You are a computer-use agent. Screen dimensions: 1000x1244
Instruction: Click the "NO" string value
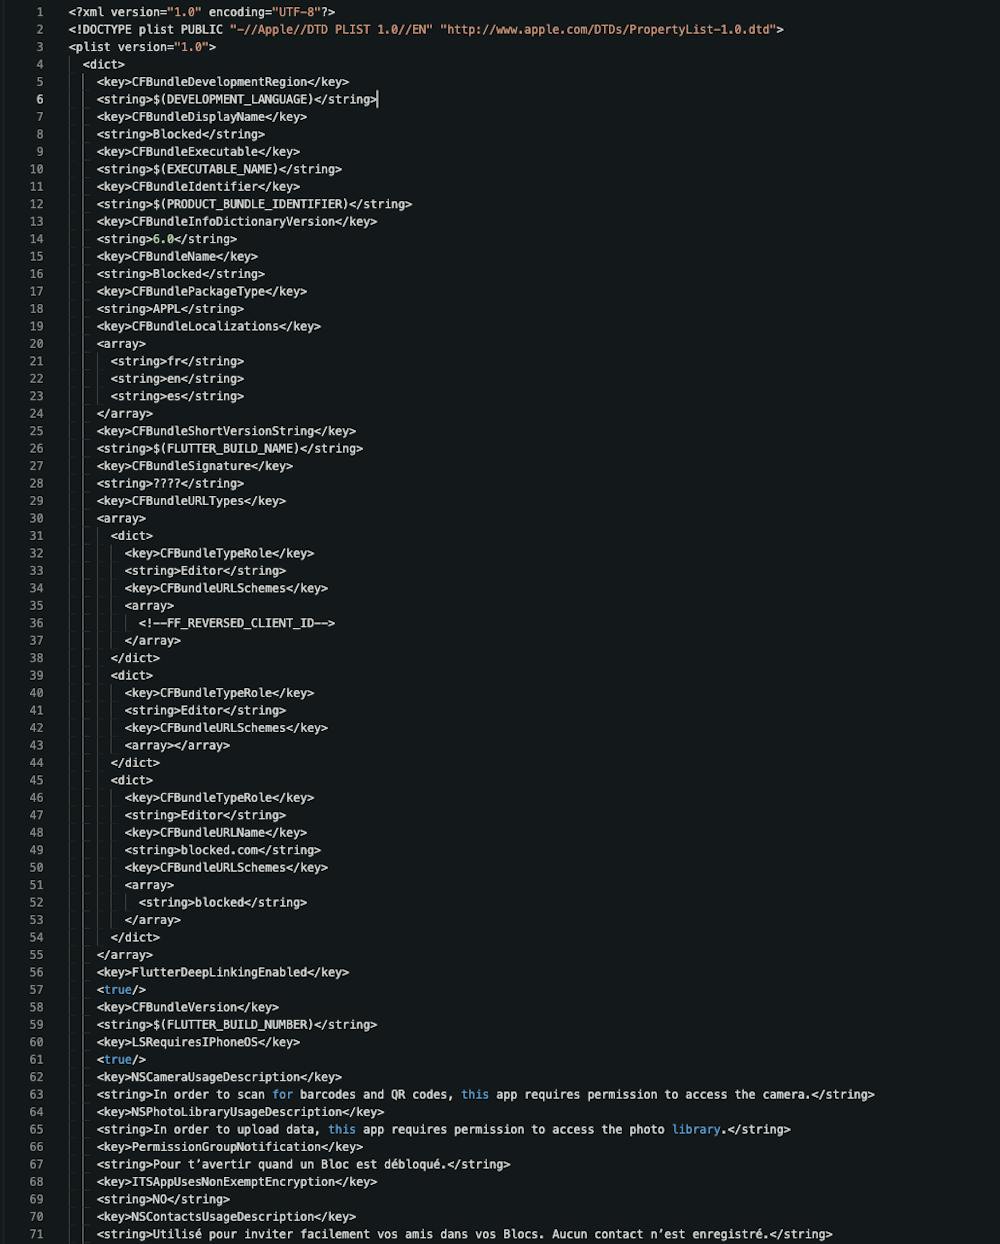coord(163,1199)
